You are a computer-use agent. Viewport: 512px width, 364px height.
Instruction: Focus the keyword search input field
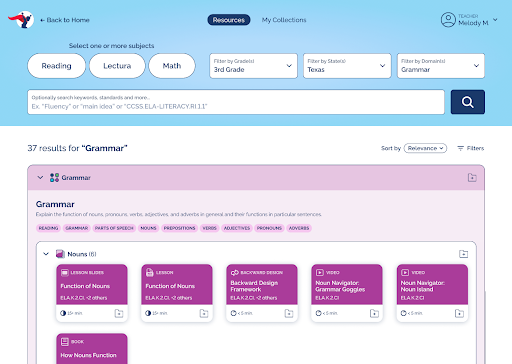click(236, 102)
